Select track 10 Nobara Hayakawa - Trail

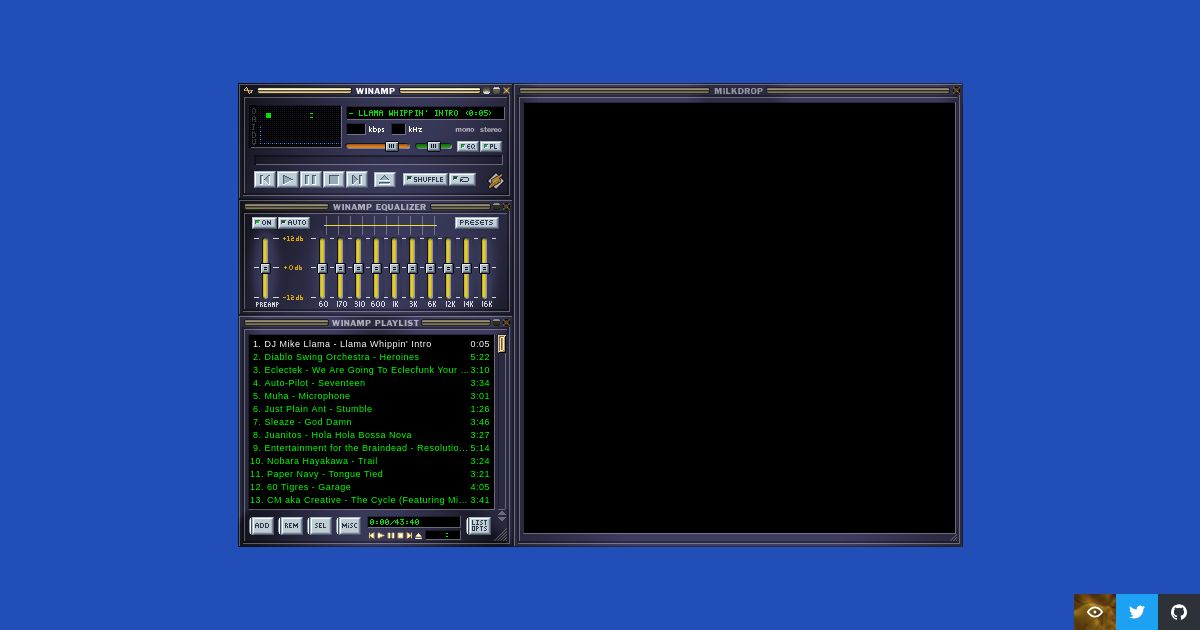click(x=371, y=461)
